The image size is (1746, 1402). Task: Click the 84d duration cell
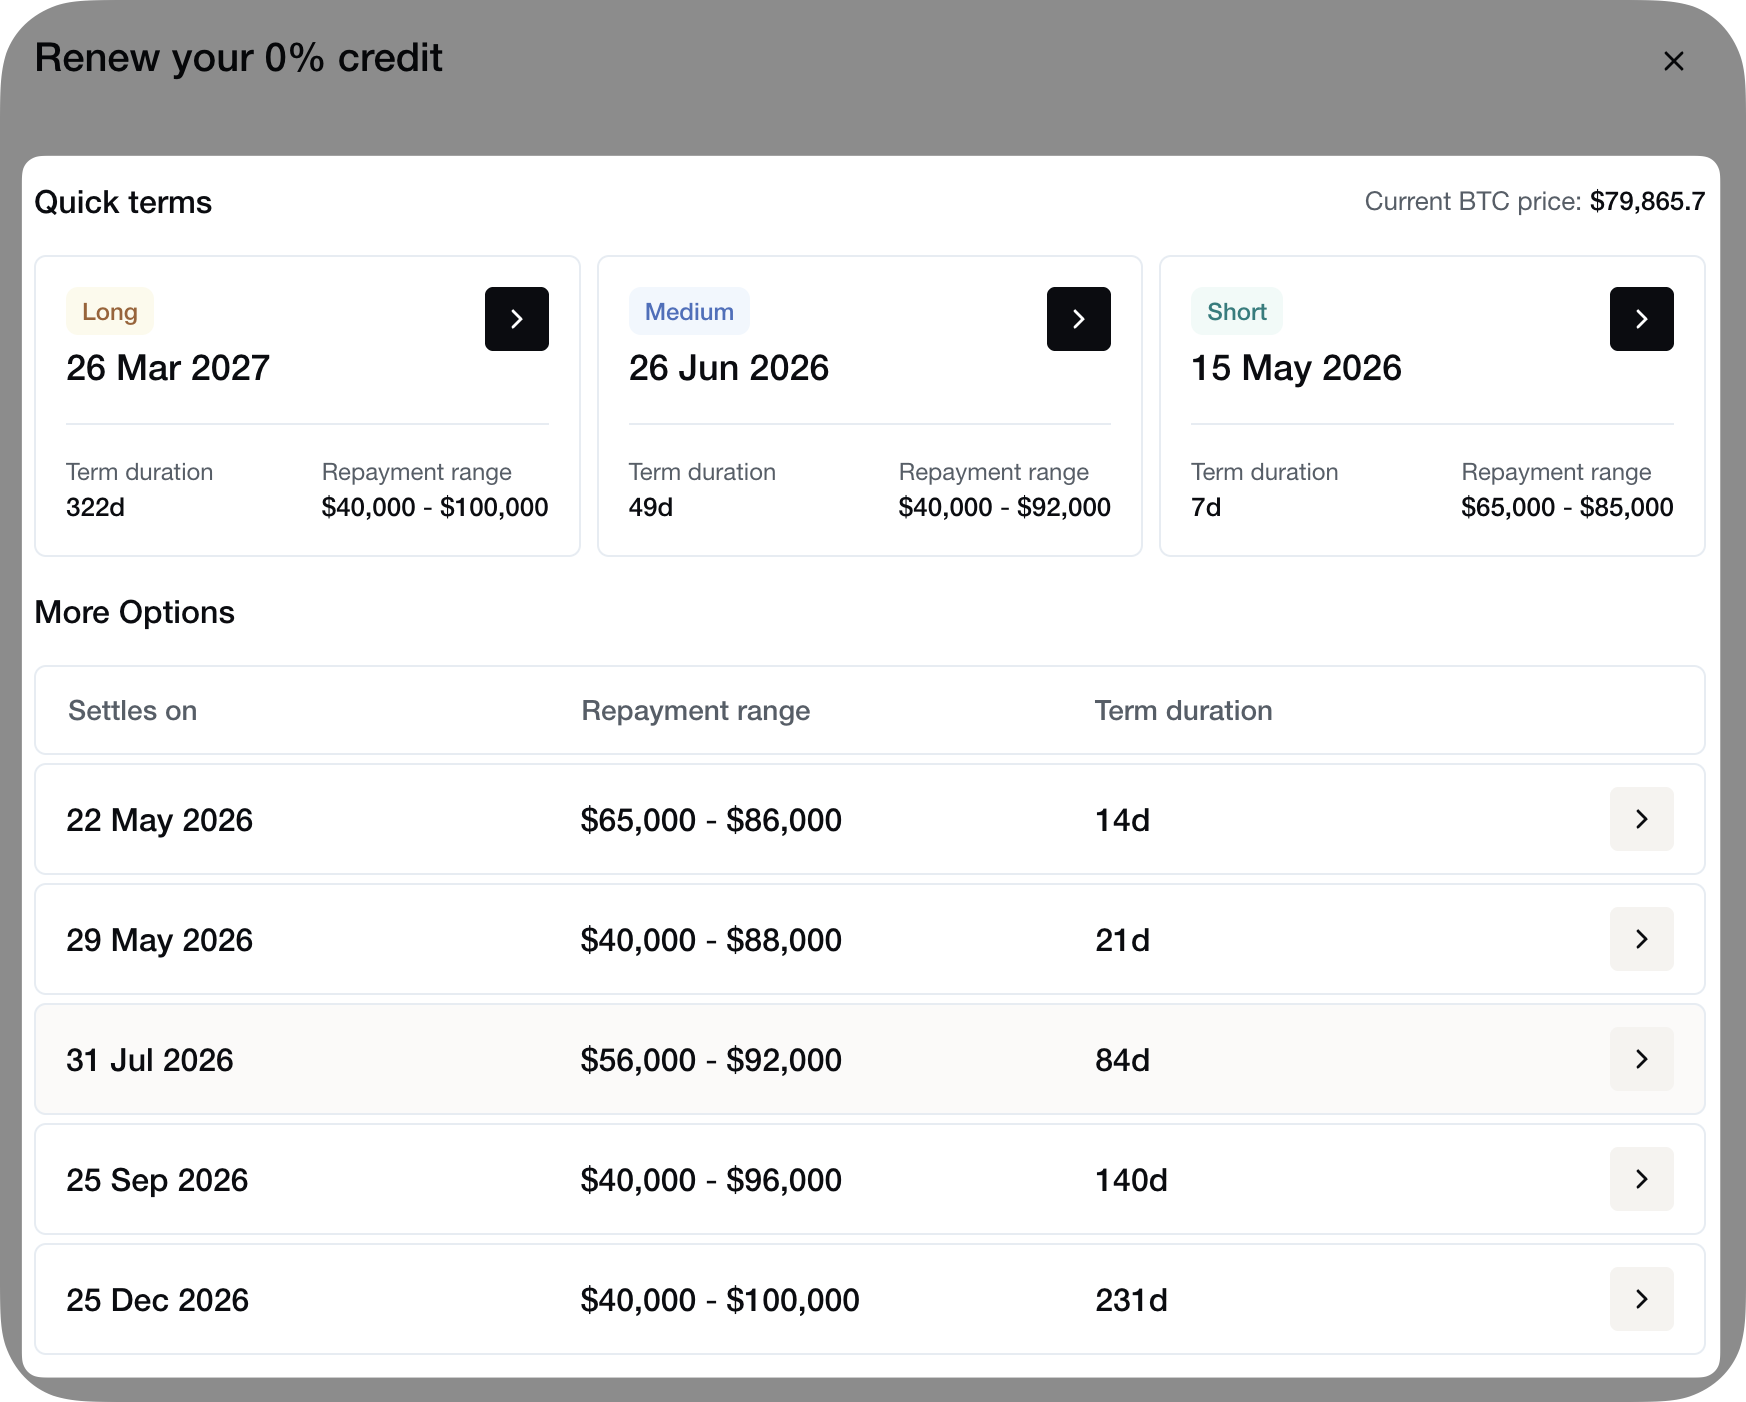click(x=1122, y=1060)
